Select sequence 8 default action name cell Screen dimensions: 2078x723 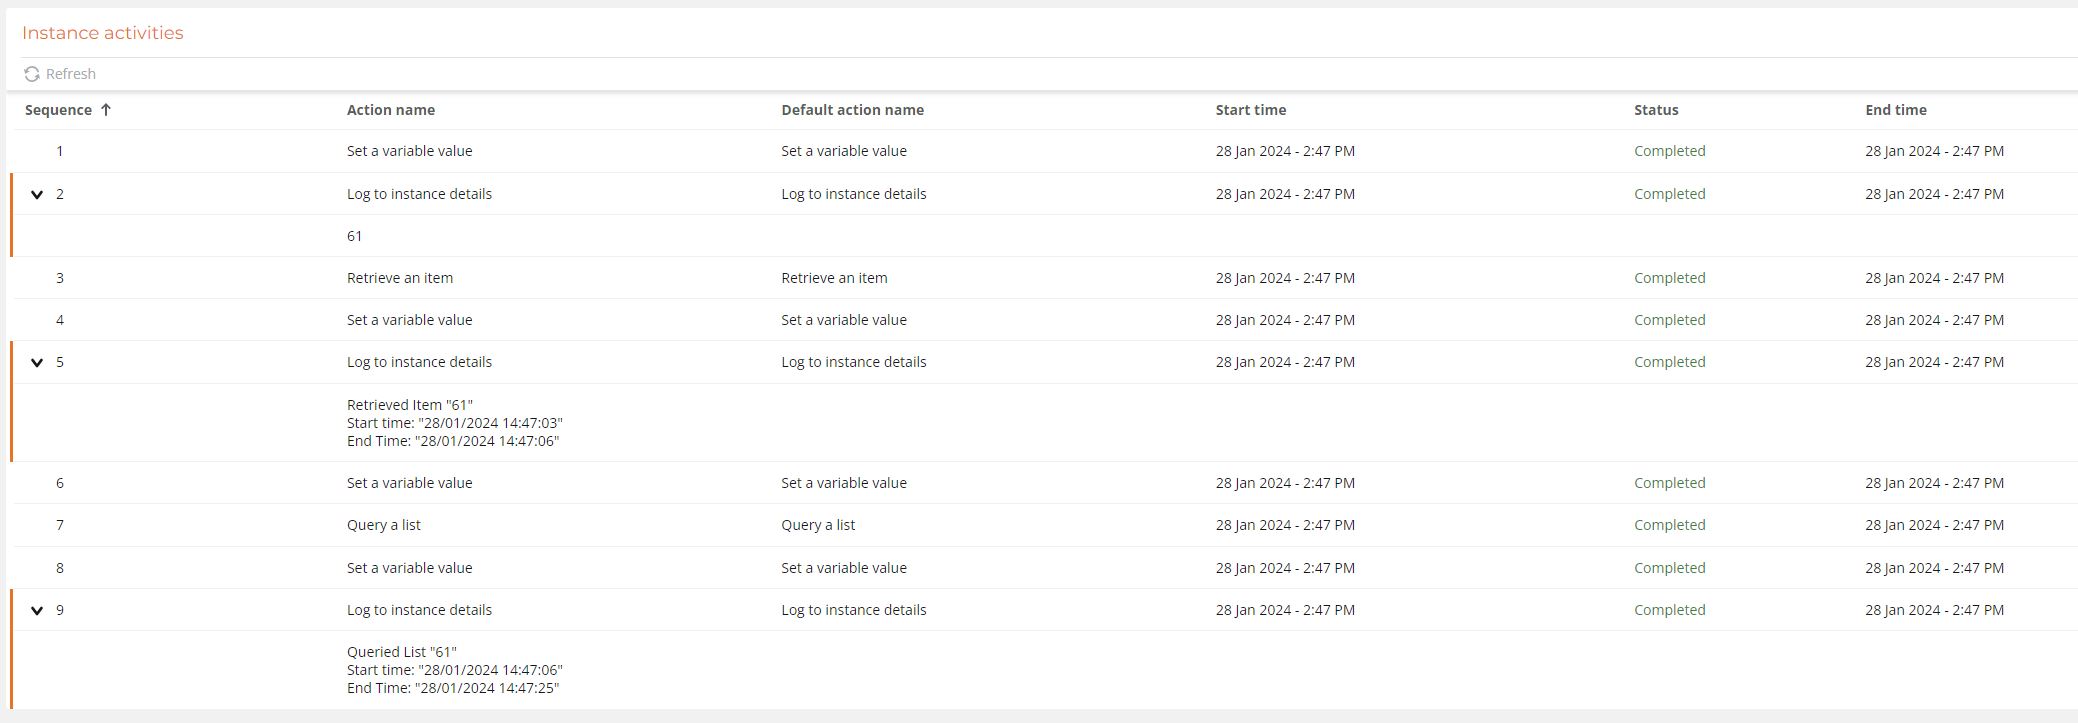(x=844, y=568)
